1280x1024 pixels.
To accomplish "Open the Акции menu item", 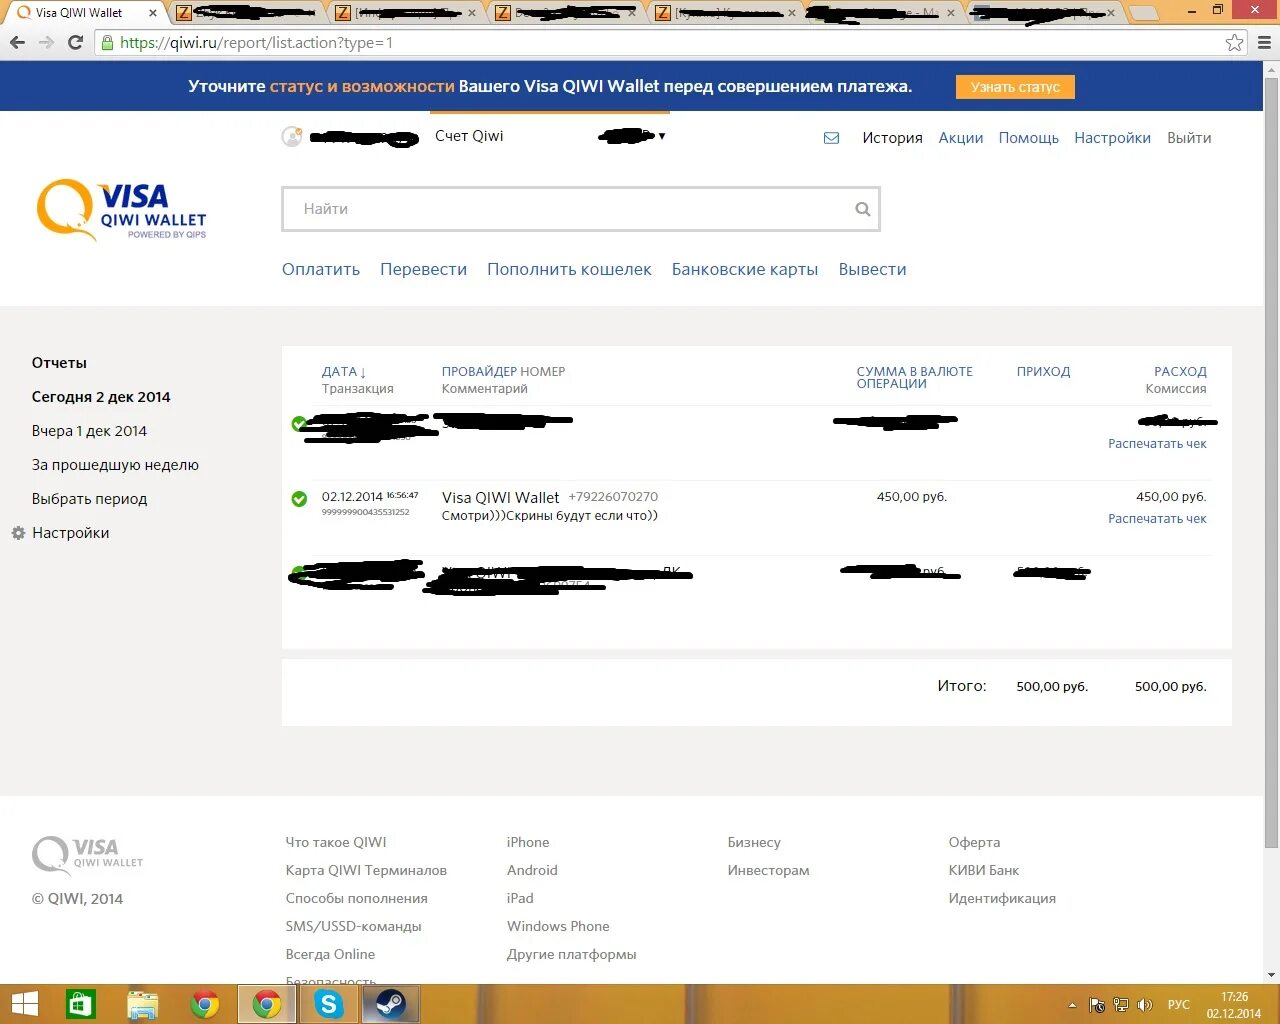I will click(960, 138).
